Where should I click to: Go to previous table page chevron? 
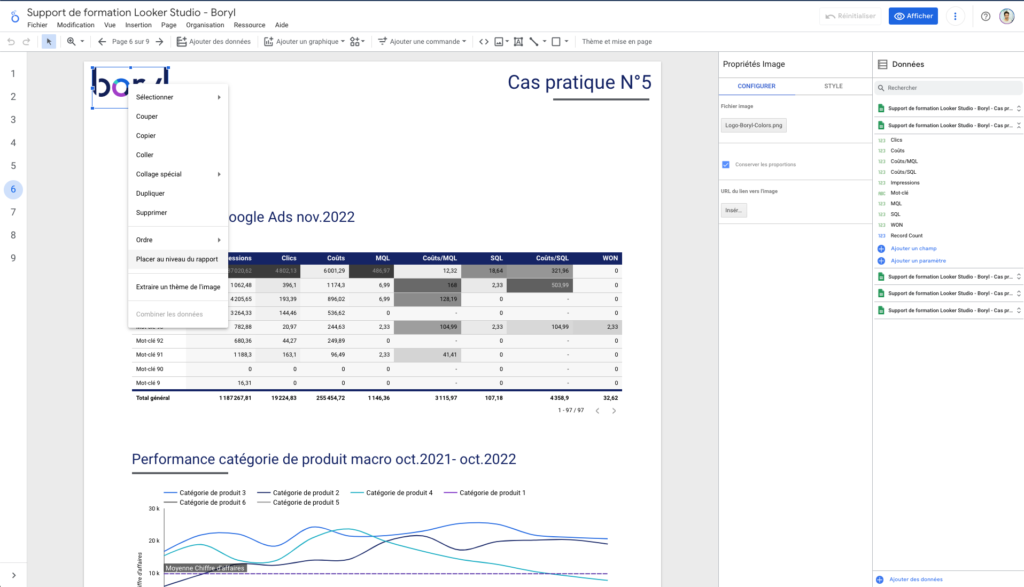(597, 411)
